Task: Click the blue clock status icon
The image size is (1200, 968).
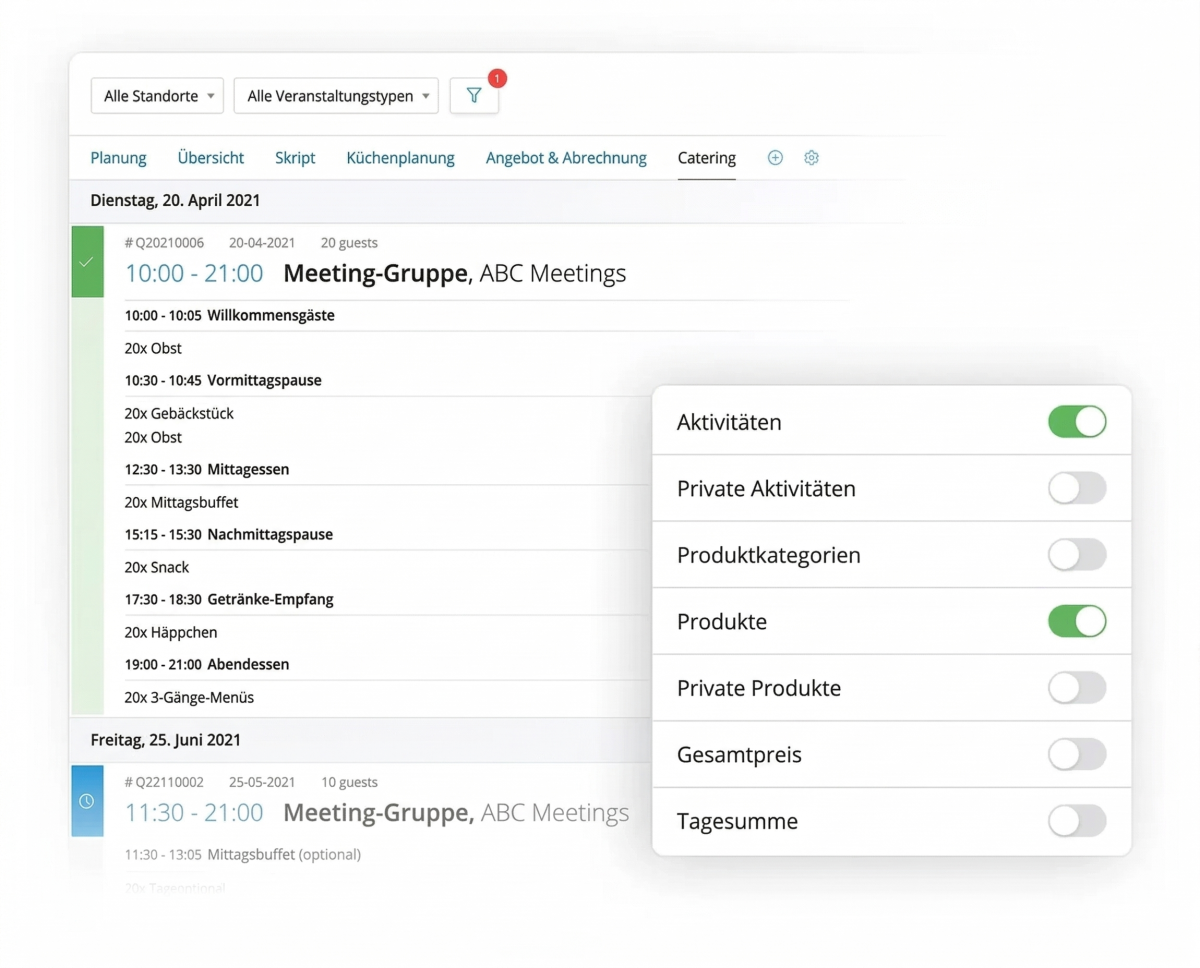Action: click(x=87, y=801)
